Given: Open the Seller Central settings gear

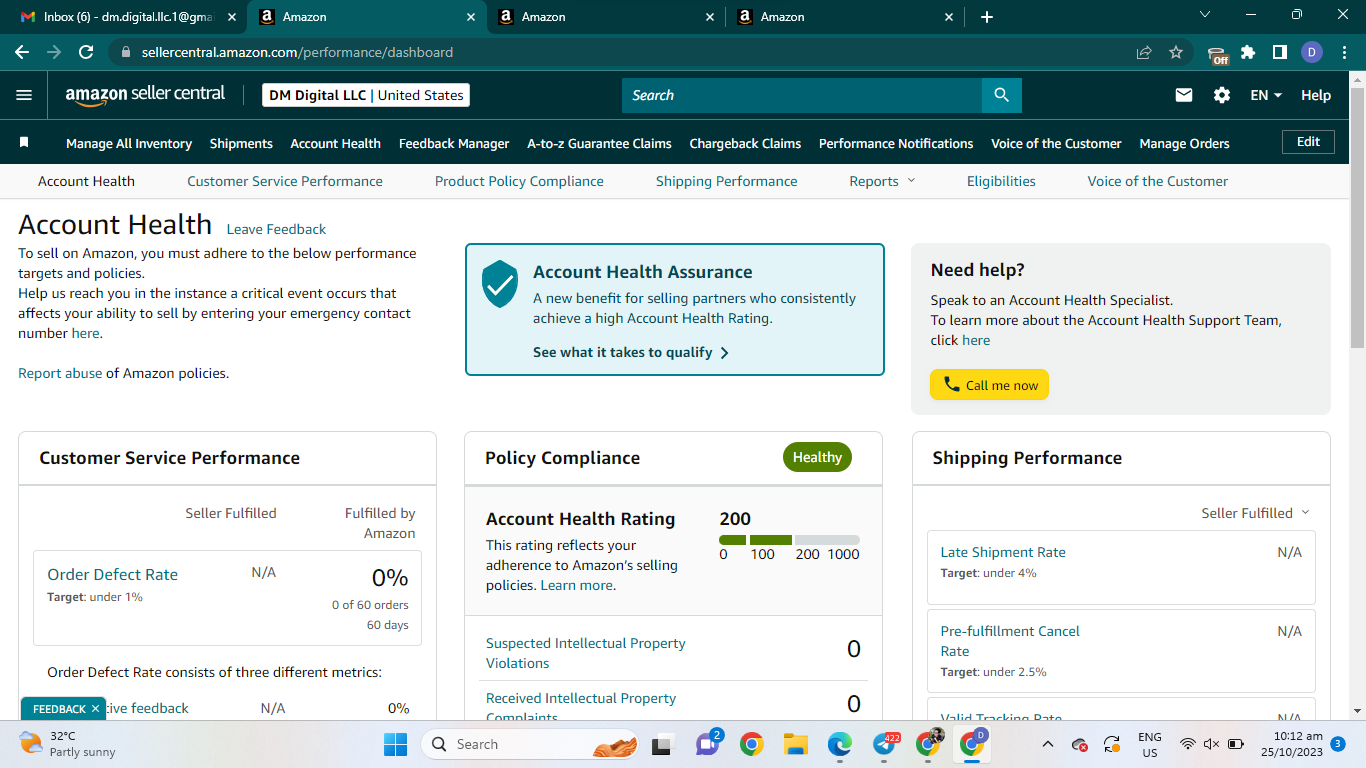Looking at the screenshot, I should [x=1222, y=95].
